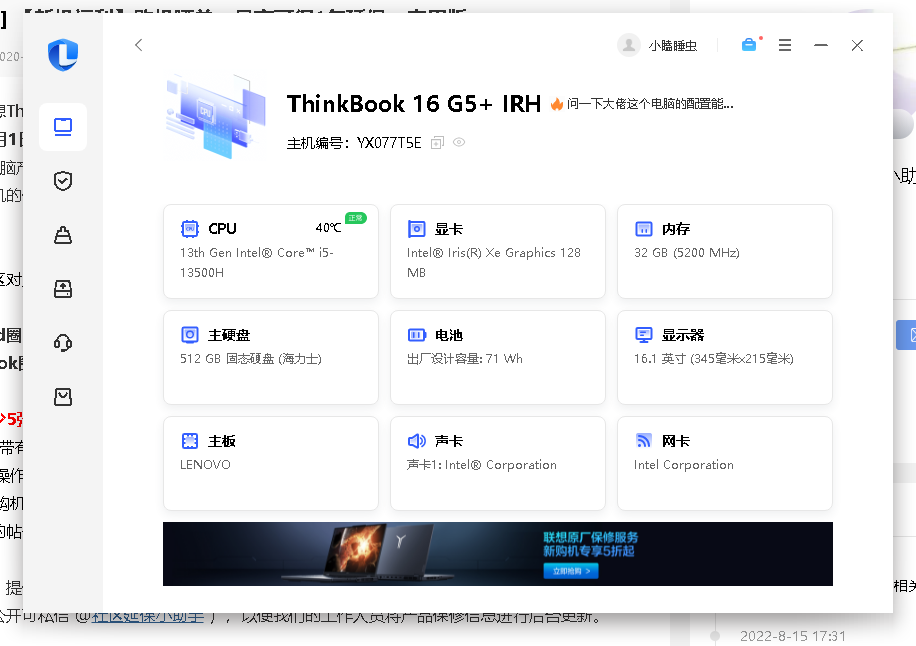Toggle serial number visibility eye icon
This screenshot has height=646, width=916.
(x=459, y=142)
